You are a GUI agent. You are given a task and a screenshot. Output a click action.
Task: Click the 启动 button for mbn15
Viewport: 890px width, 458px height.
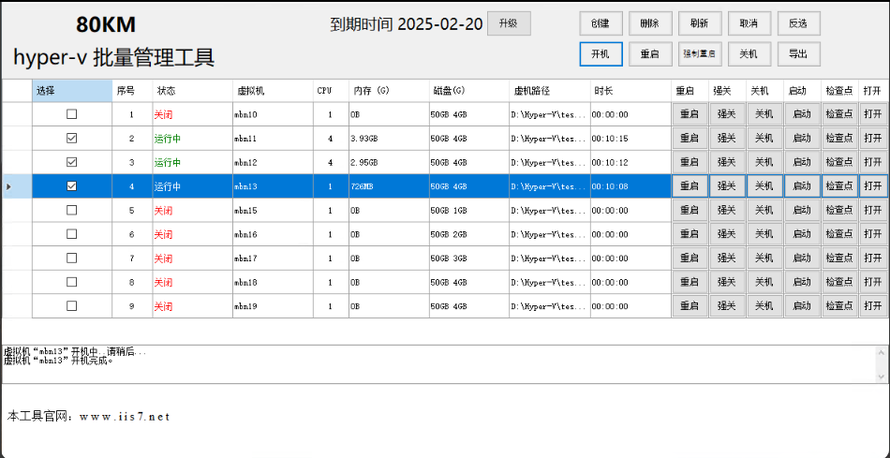click(802, 210)
